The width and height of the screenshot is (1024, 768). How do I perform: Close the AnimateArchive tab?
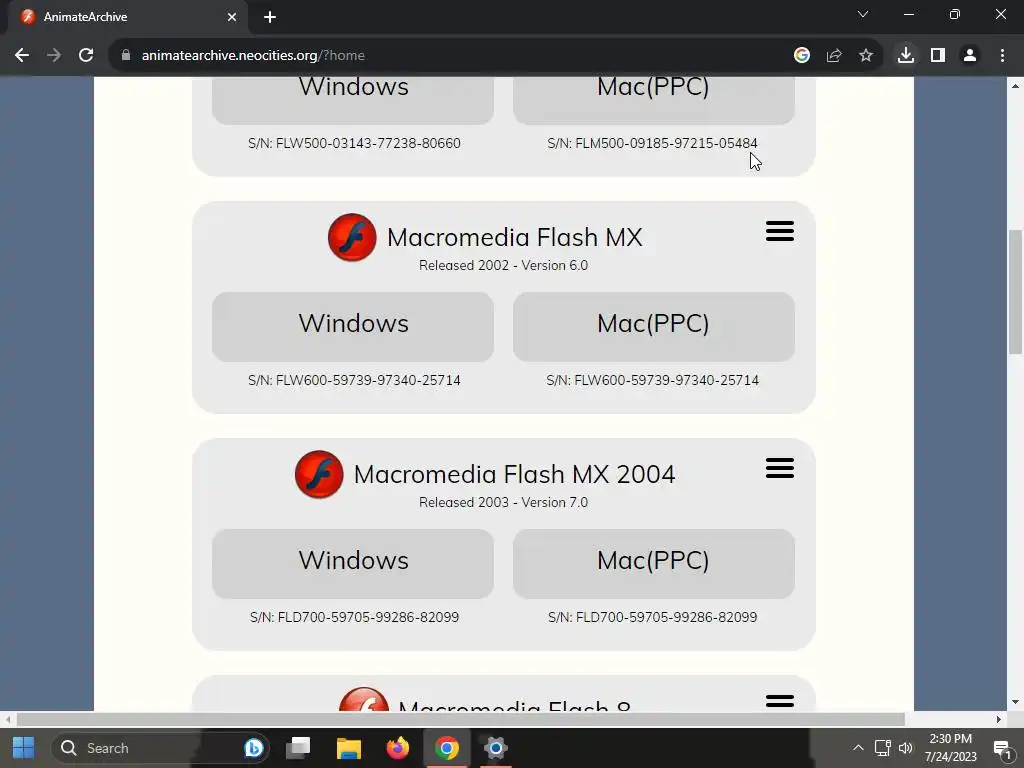pyautogui.click(x=232, y=17)
